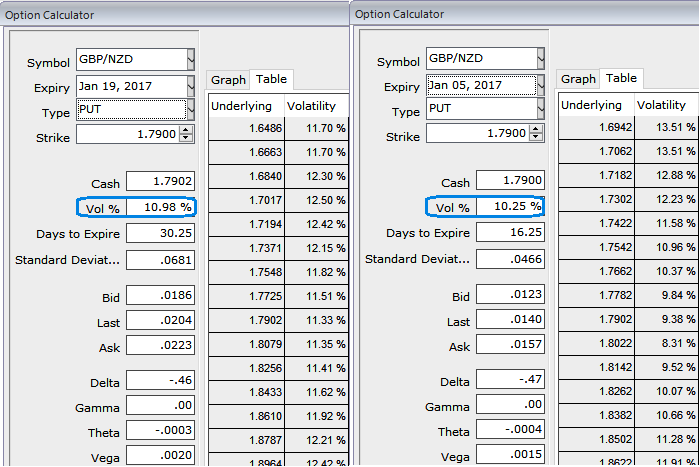Click Days to Expire field 30.25
Image resolution: width=700 pixels, height=467 pixels.
[x=160, y=233]
